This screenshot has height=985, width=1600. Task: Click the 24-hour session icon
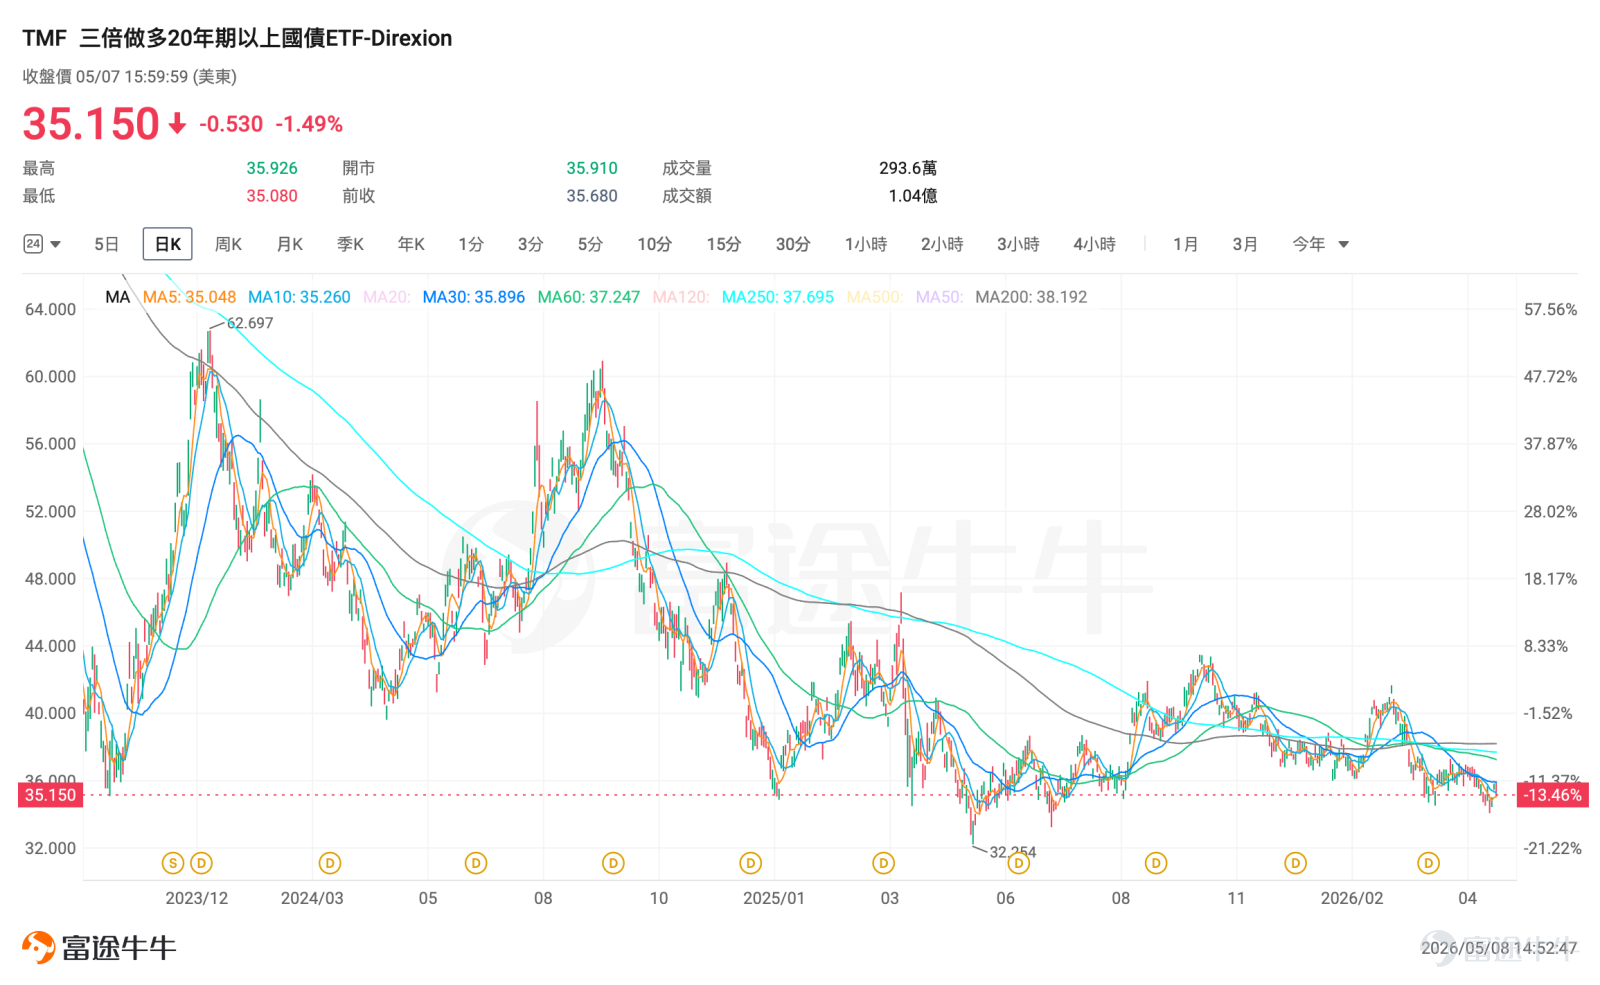click(x=33, y=244)
